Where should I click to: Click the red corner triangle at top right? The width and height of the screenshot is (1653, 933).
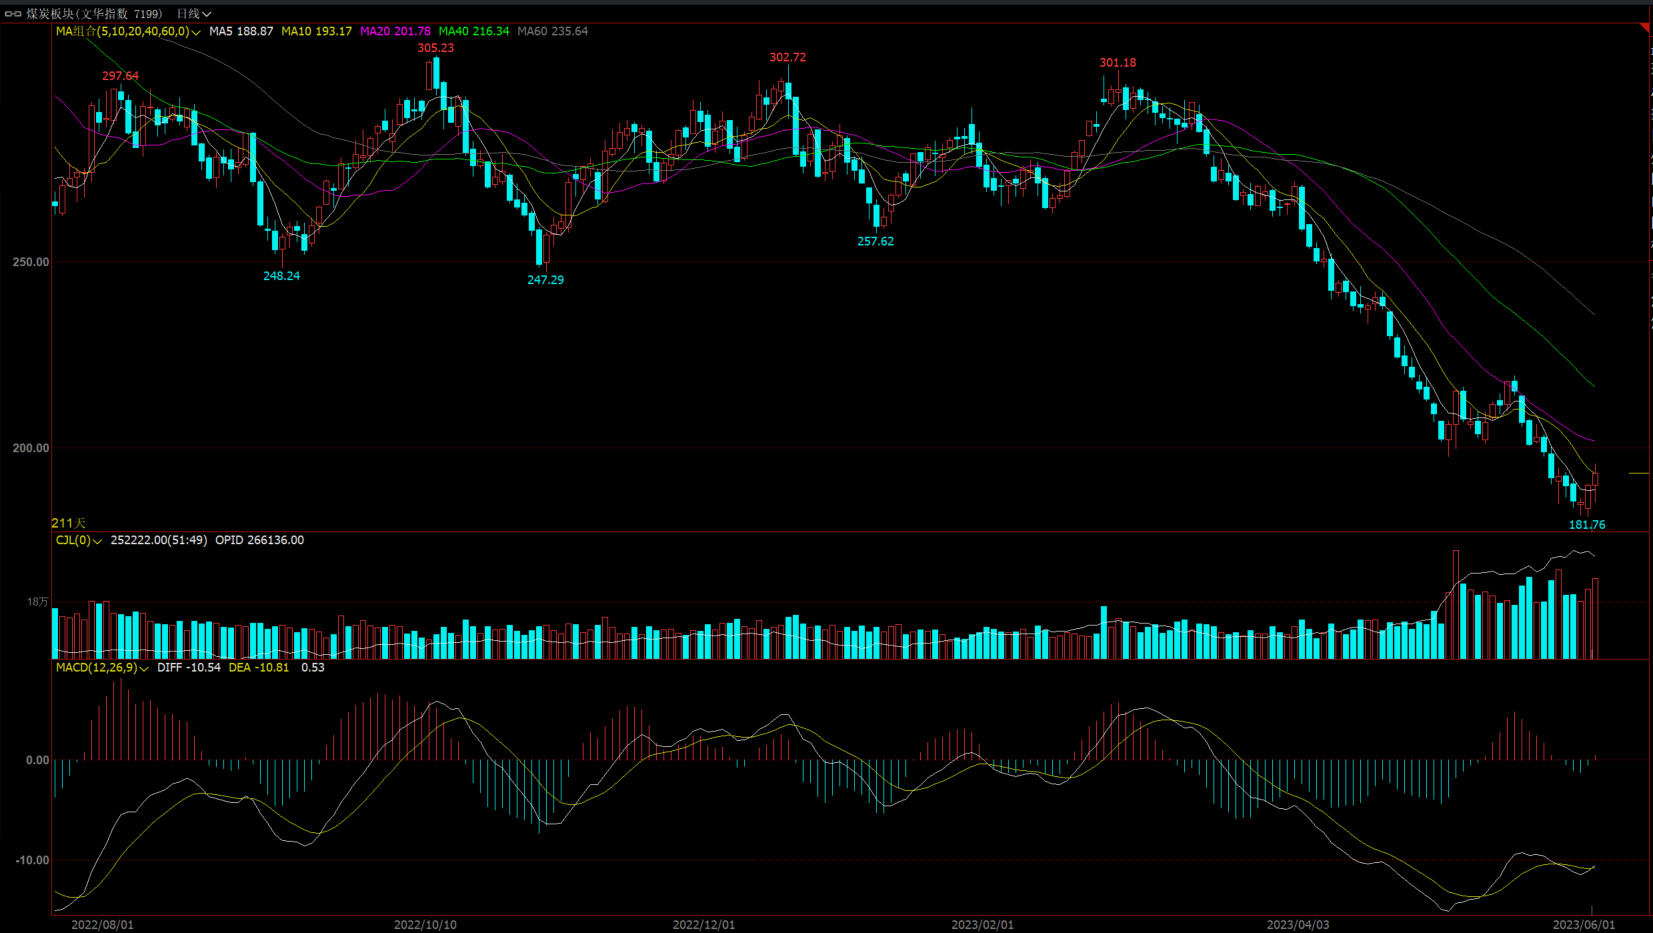1646,27
